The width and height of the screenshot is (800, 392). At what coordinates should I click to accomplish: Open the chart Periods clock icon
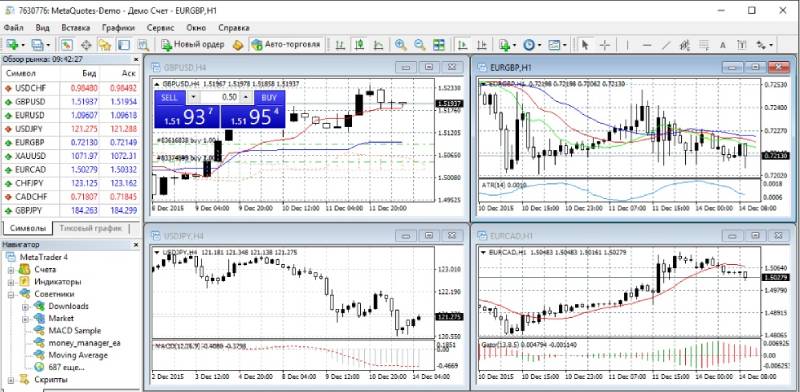(x=530, y=45)
